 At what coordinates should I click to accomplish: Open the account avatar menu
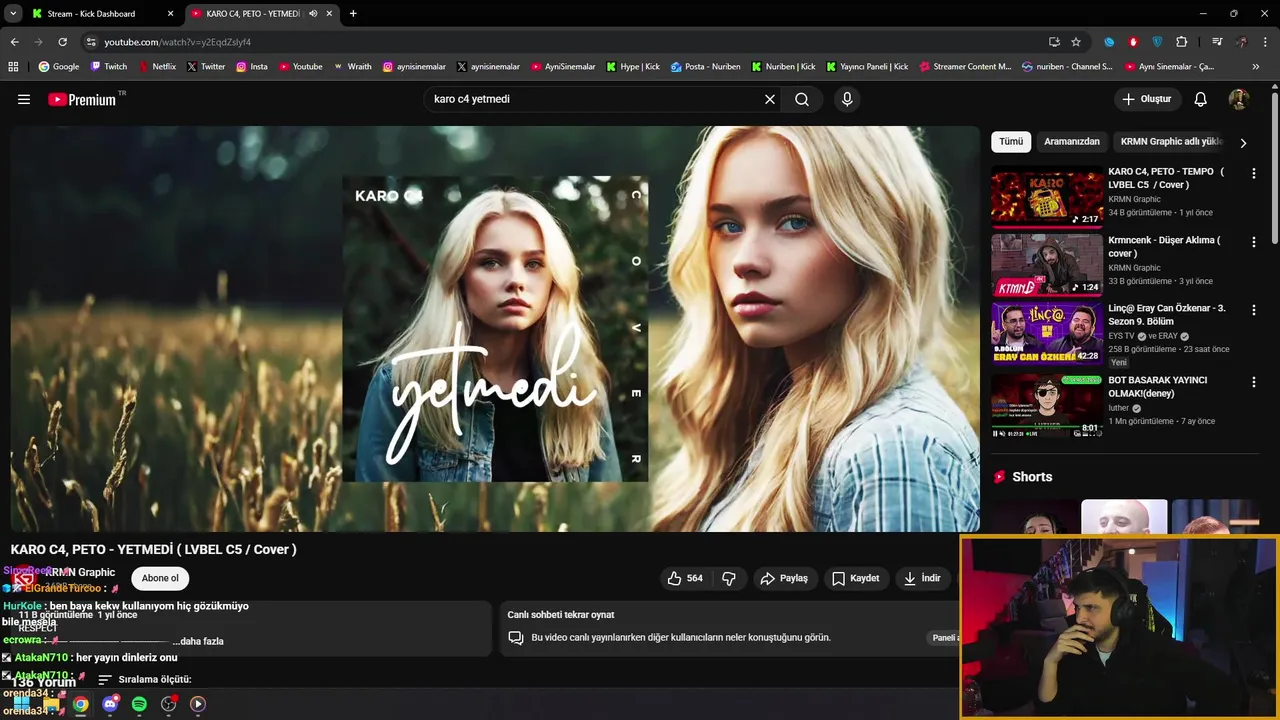point(1239,99)
